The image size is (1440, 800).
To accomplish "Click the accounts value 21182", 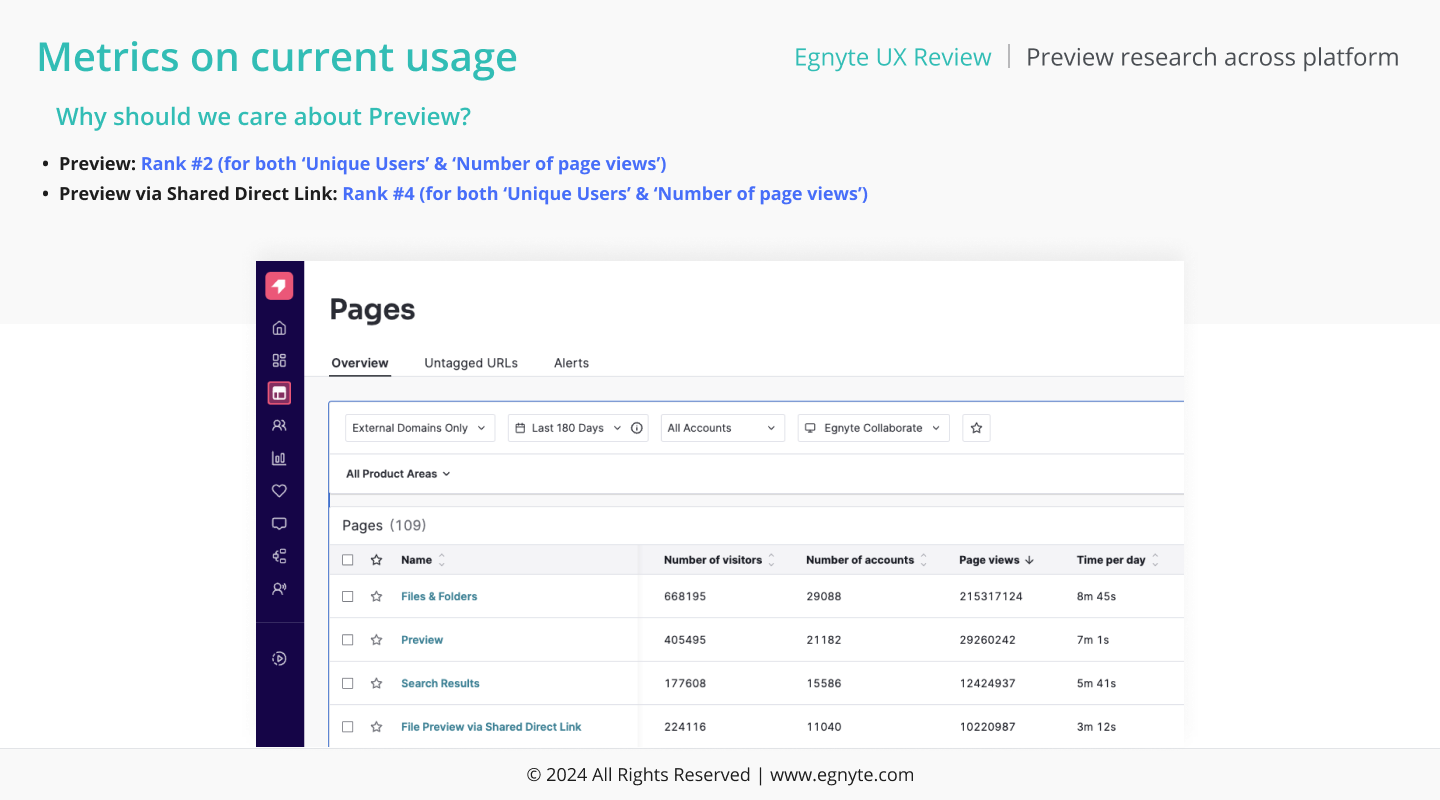I will pyautogui.click(x=824, y=640).
